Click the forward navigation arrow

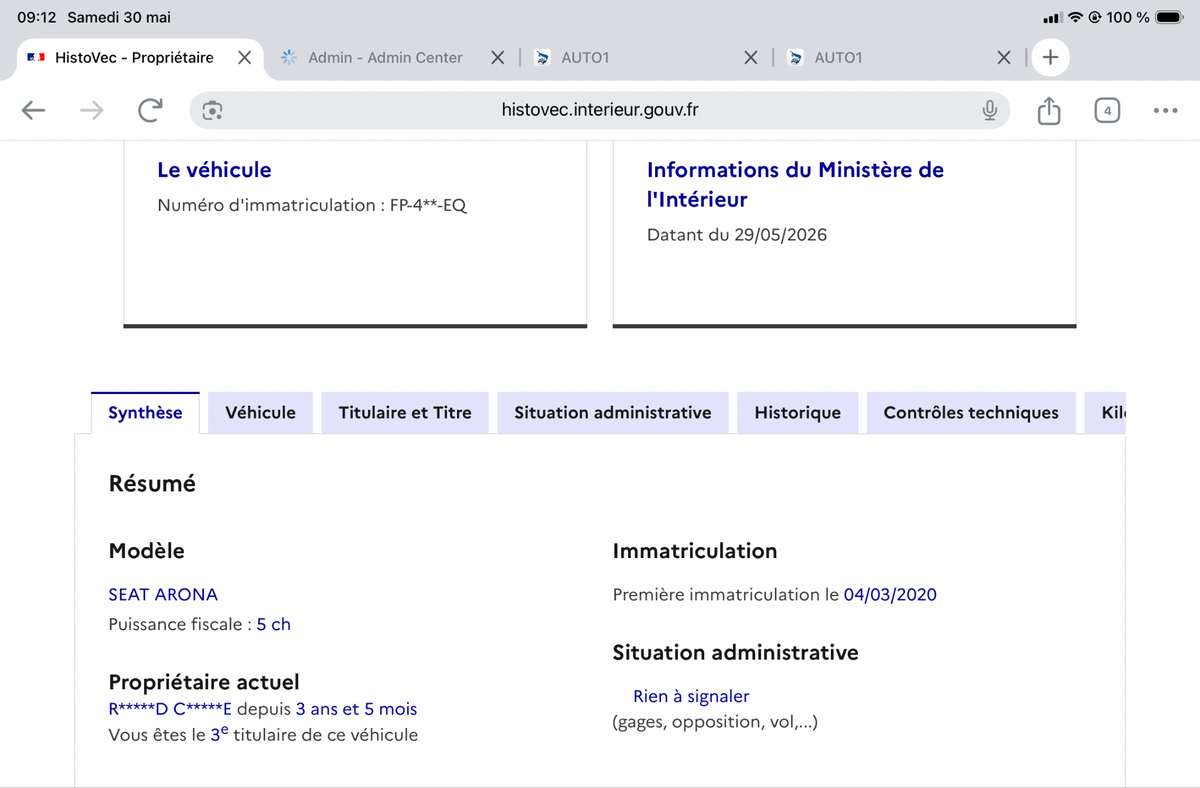(x=91, y=111)
